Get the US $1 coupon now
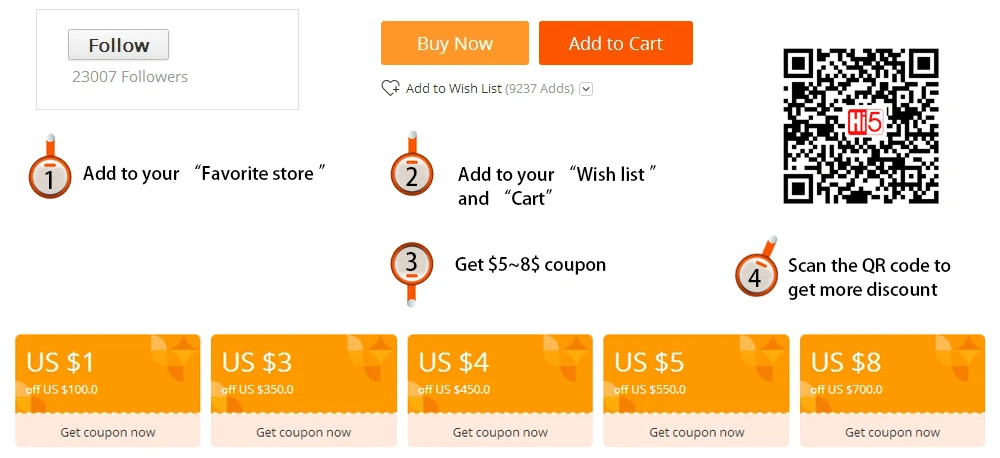This screenshot has height=458, width=1000. pos(108,432)
